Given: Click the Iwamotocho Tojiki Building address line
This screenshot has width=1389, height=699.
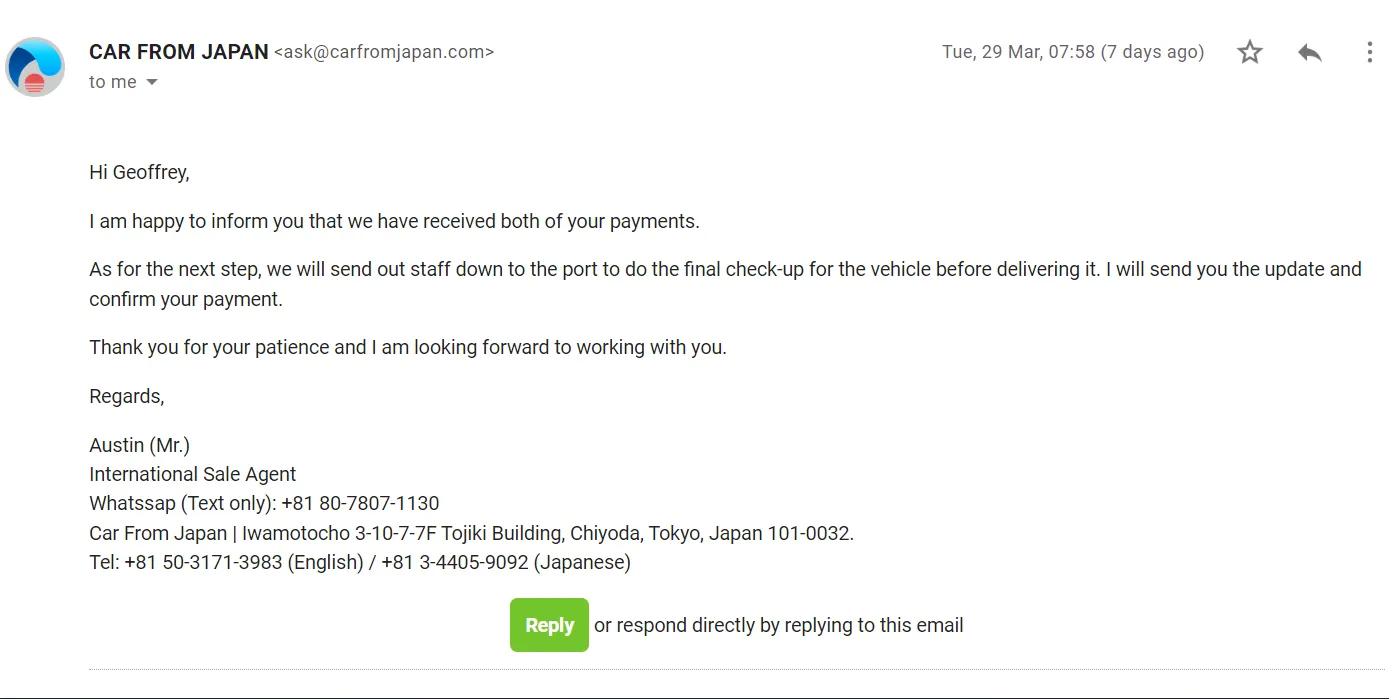Looking at the screenshot, I should [x=548, y=533].
